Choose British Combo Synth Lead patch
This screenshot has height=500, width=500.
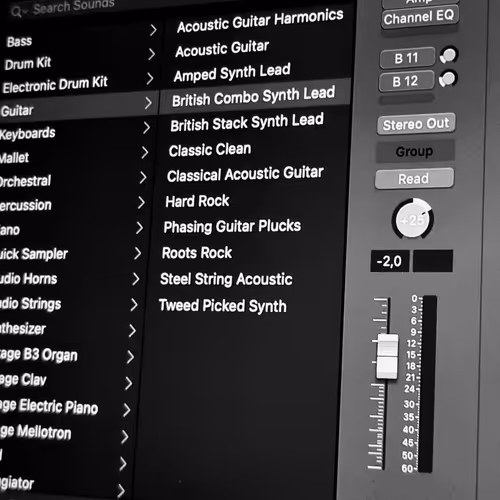(x=253, y=96)
